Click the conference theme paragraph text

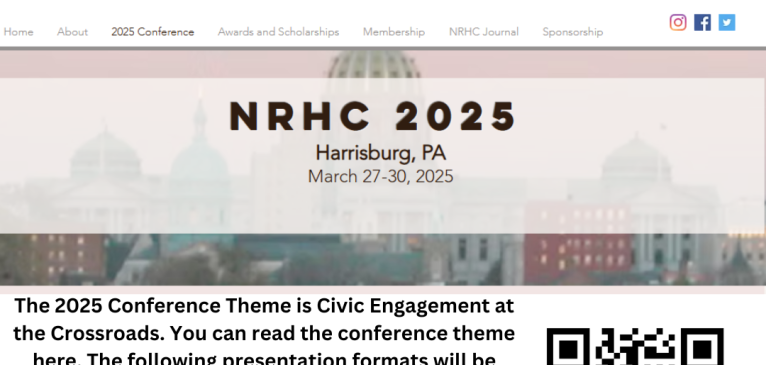tap(264, 331)
